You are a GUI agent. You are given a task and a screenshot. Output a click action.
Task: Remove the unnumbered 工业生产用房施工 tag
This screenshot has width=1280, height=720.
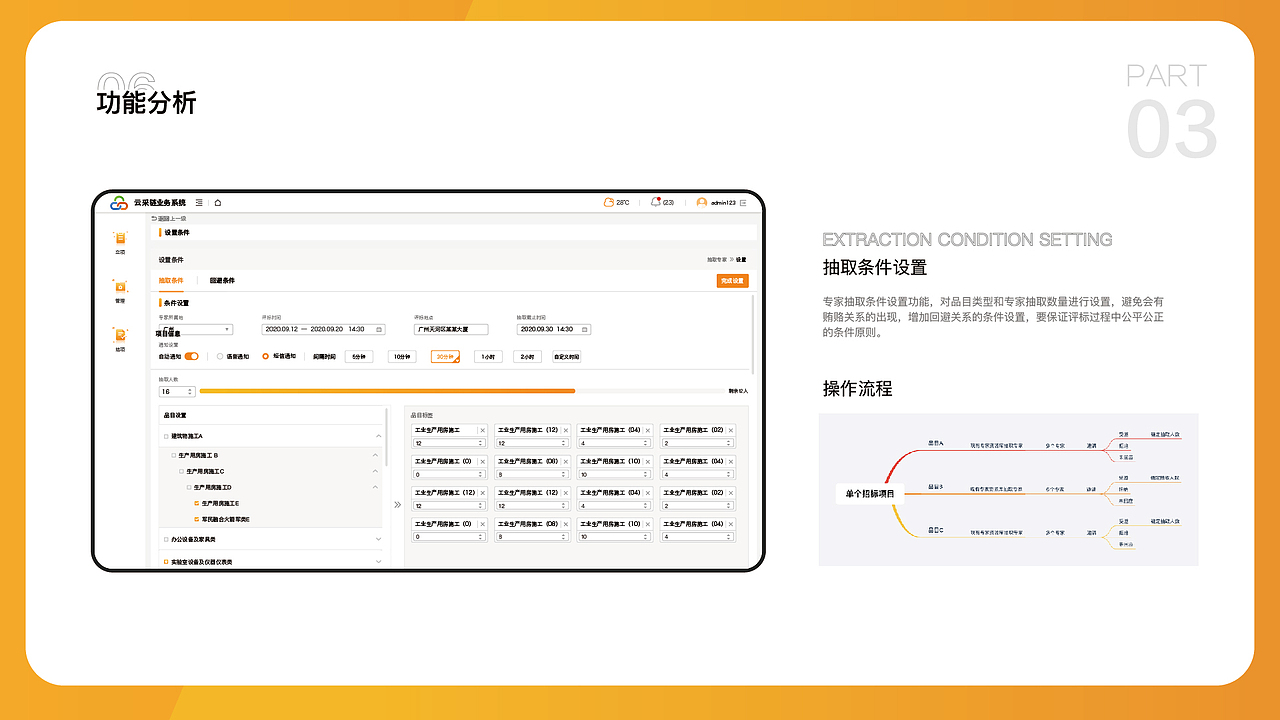[482, 430]
